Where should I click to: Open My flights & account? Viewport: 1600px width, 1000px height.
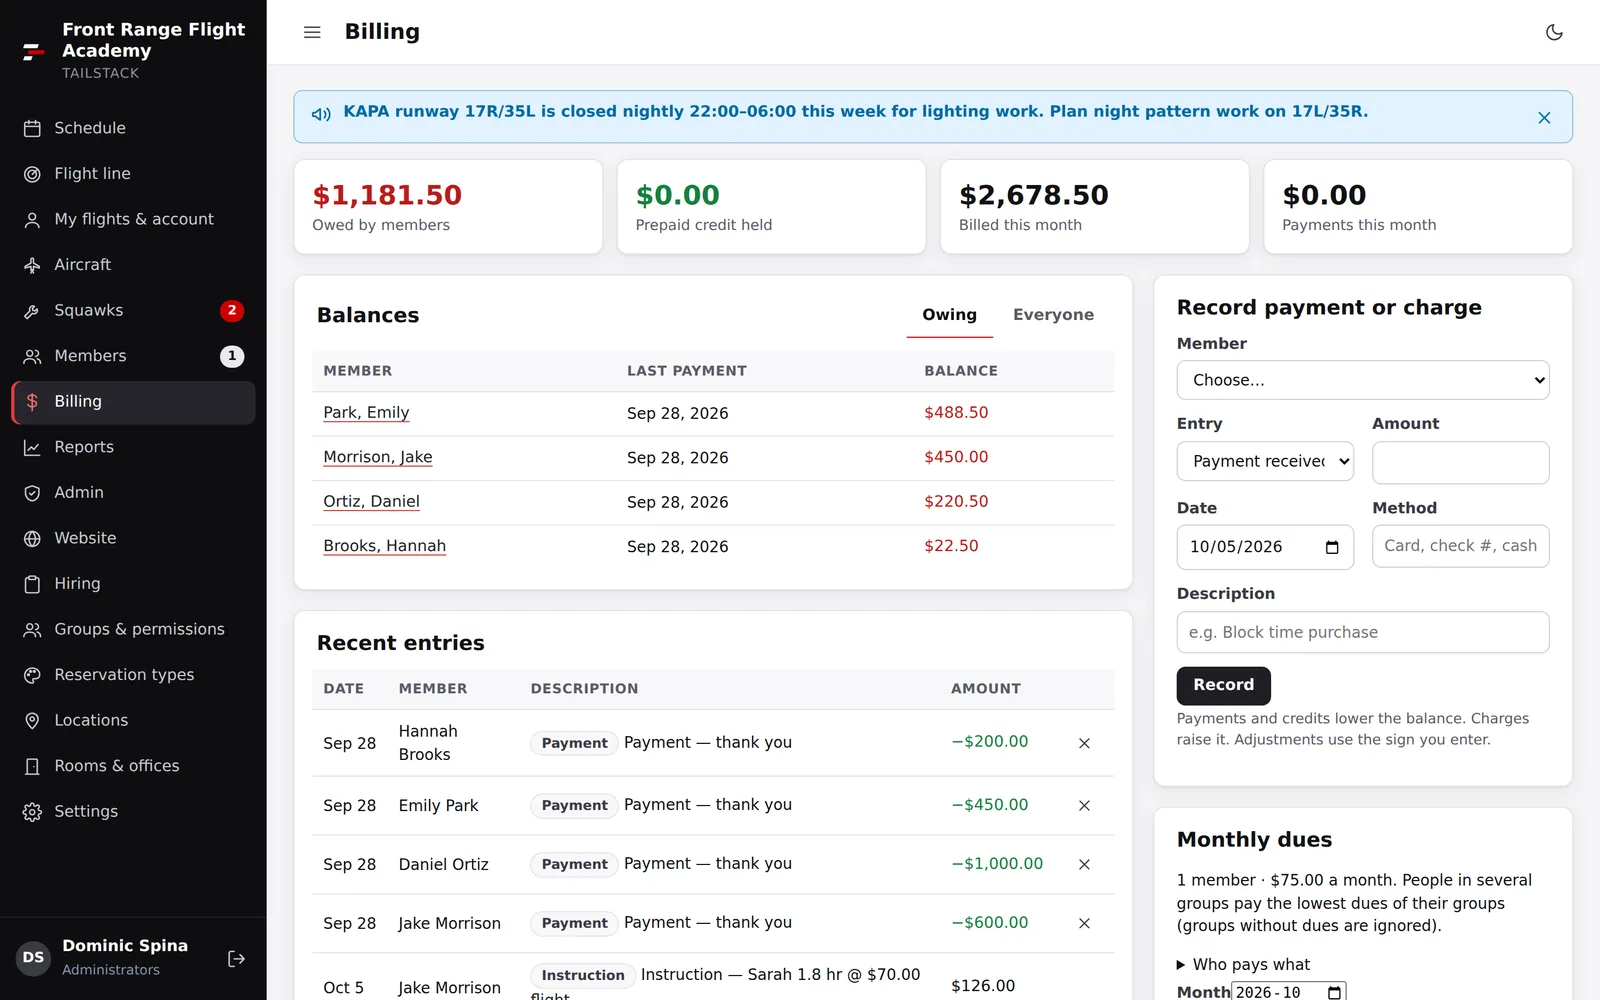point(133,219)
